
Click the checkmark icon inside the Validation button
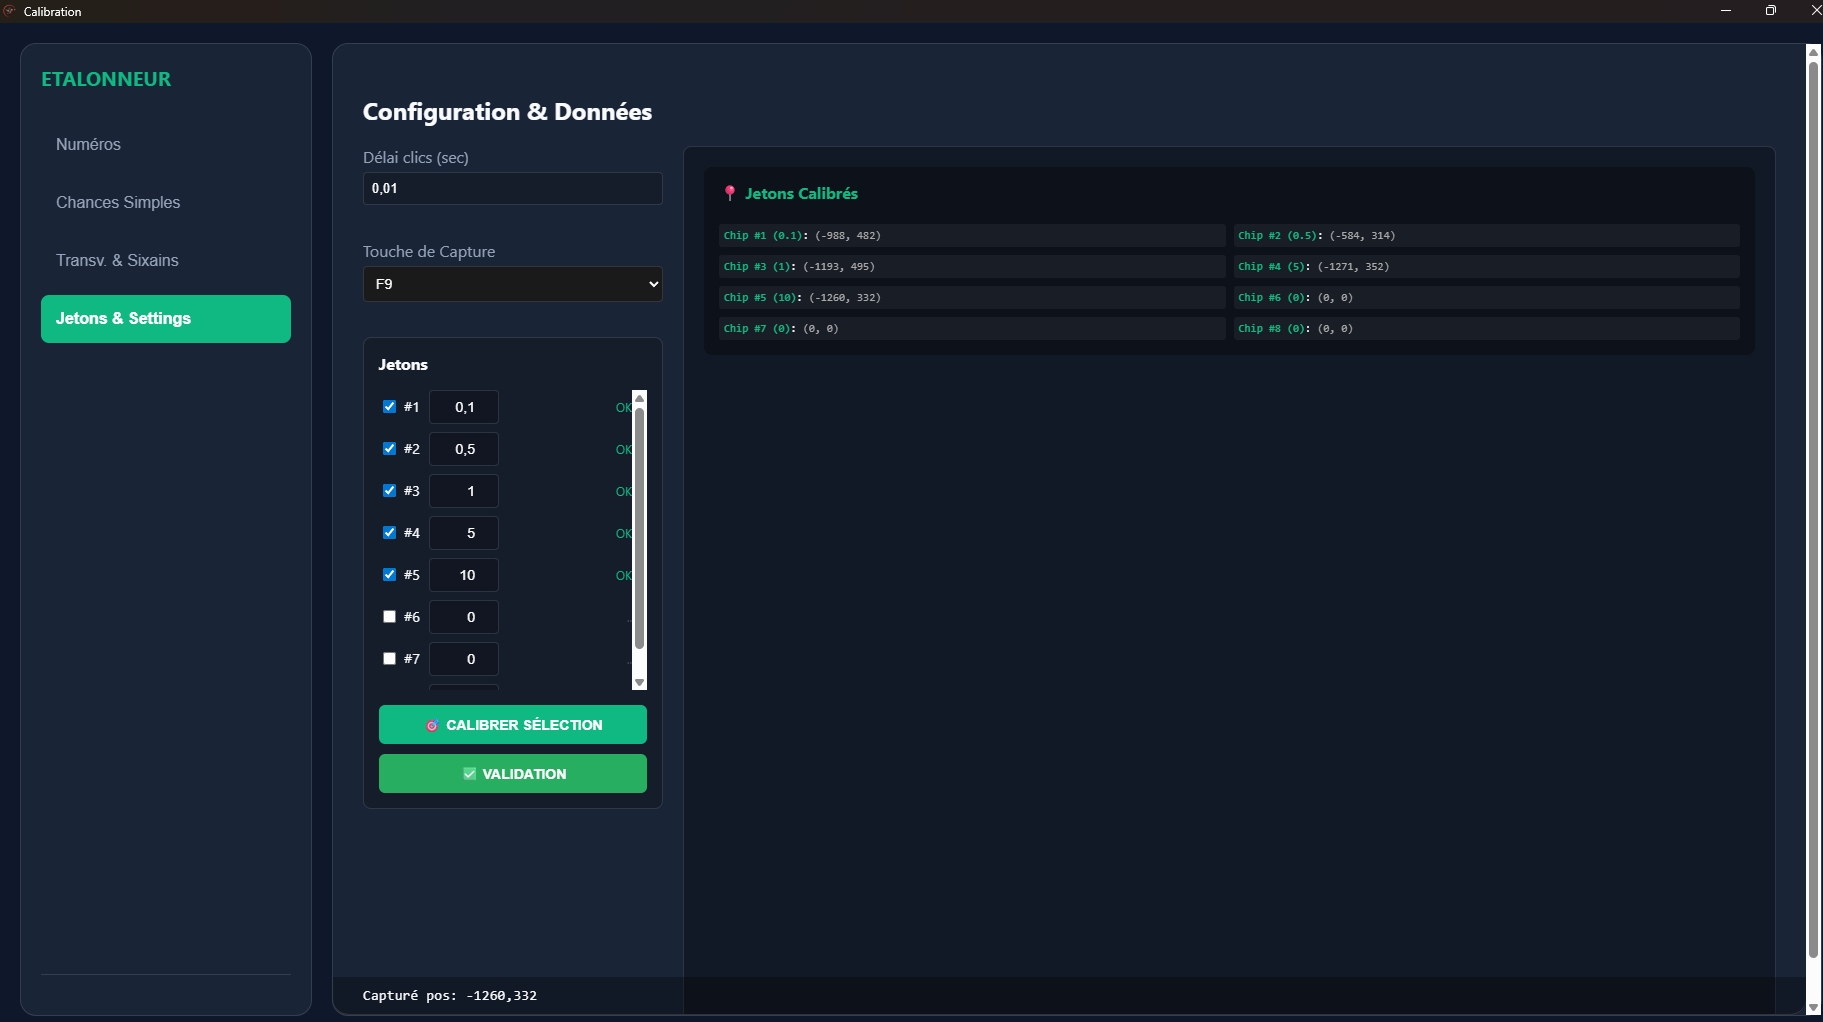click(x=469, y=773)
